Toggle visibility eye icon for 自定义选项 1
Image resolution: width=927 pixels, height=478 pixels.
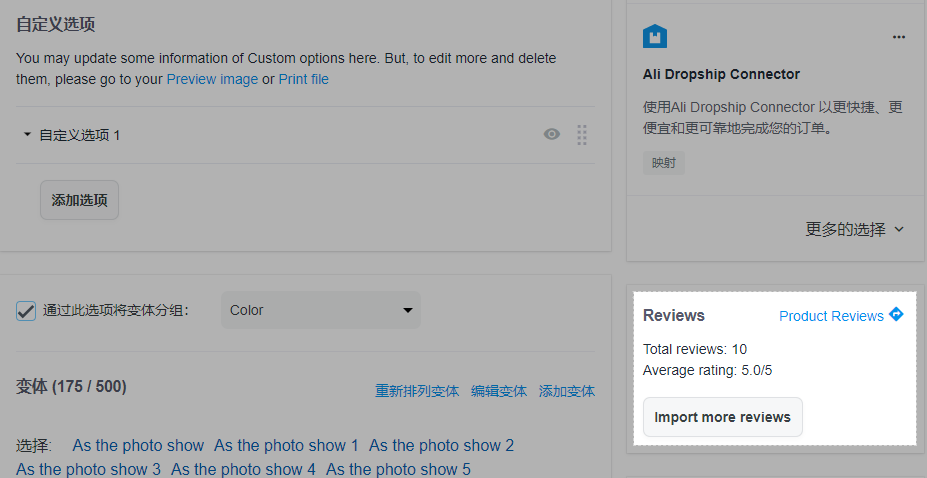pyautogui.click(x=551, y=135)
